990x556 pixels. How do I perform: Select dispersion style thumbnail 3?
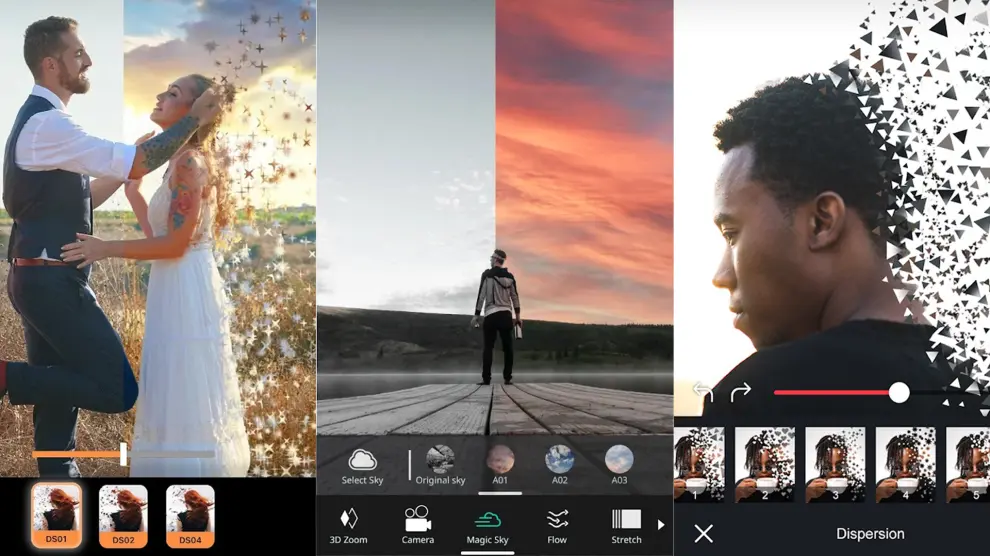point(835,464)
